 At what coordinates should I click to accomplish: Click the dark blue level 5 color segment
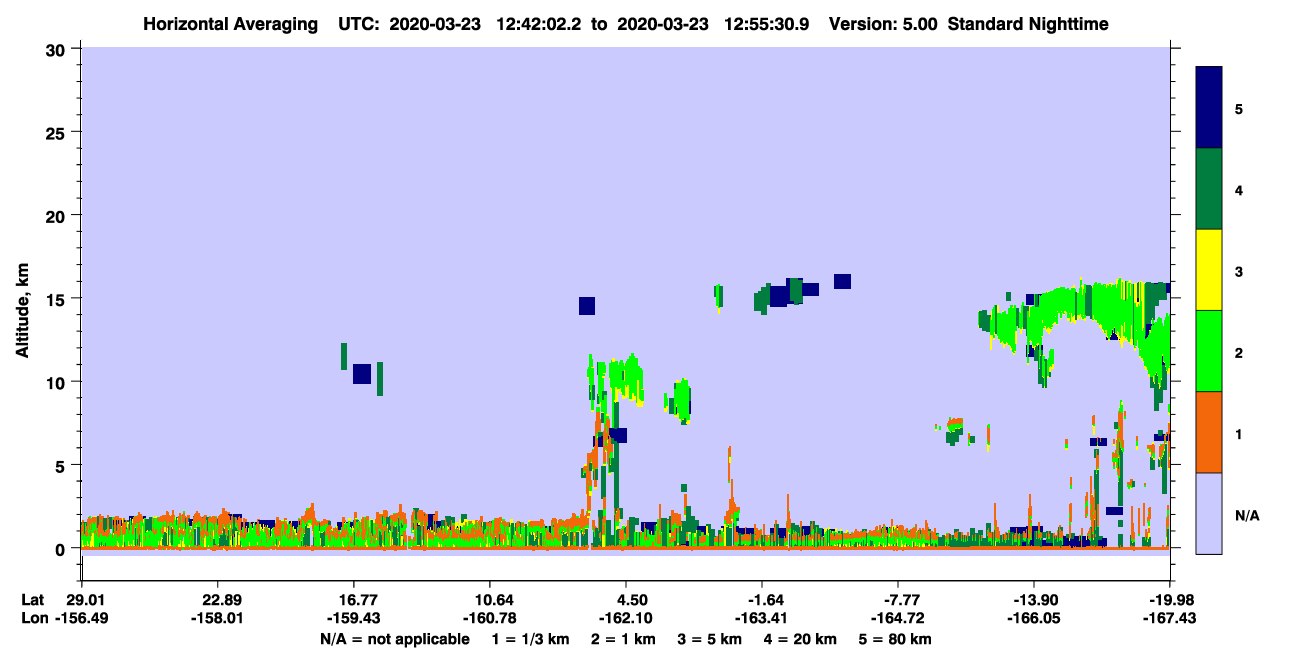[x=1209, y=108]
